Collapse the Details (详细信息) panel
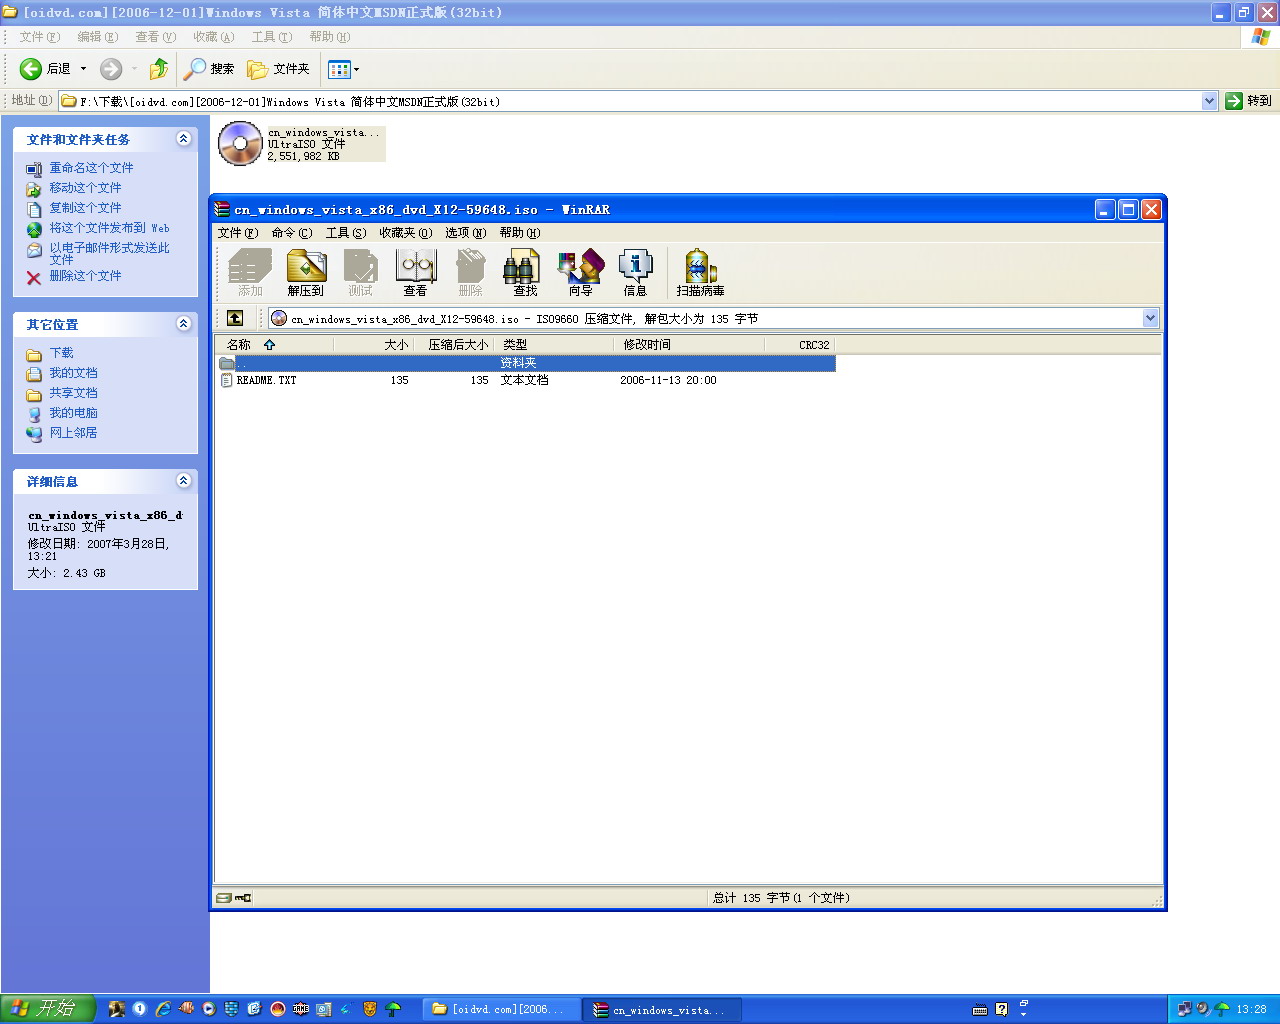This screenshot has height=1024, width=1280. point(183,481)
